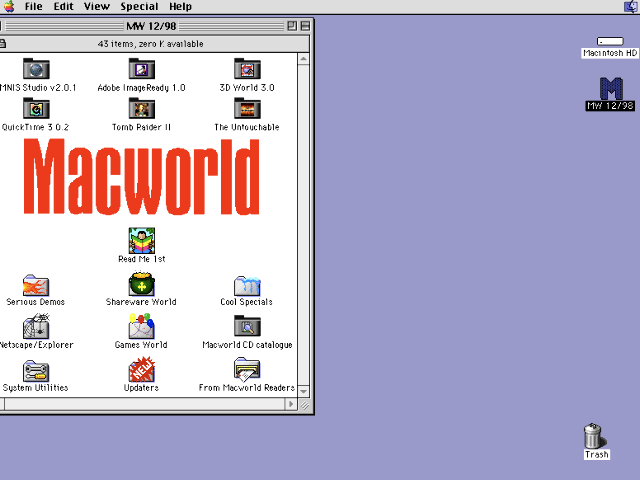Select the Adobe ImageReady 1.0 folder icon
Image resolution: width=640 pixels, height=480 pixels.
[x=142, y=69]
